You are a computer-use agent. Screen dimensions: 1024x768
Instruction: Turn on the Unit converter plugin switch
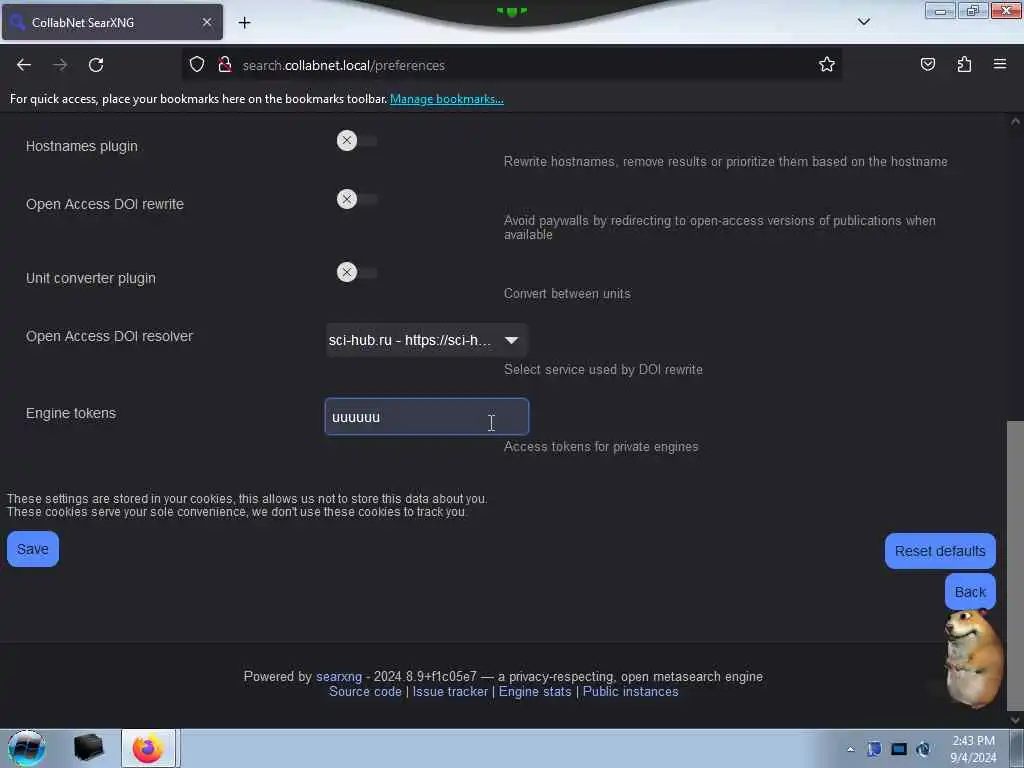[357, 272]
